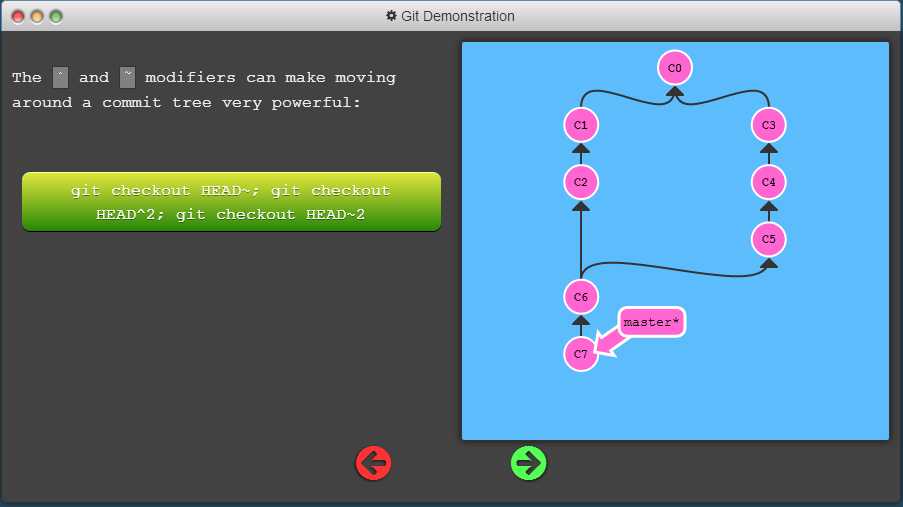Click the green next arrow button
The width and height of the screenshot is (903, 507).
point(528,463)
